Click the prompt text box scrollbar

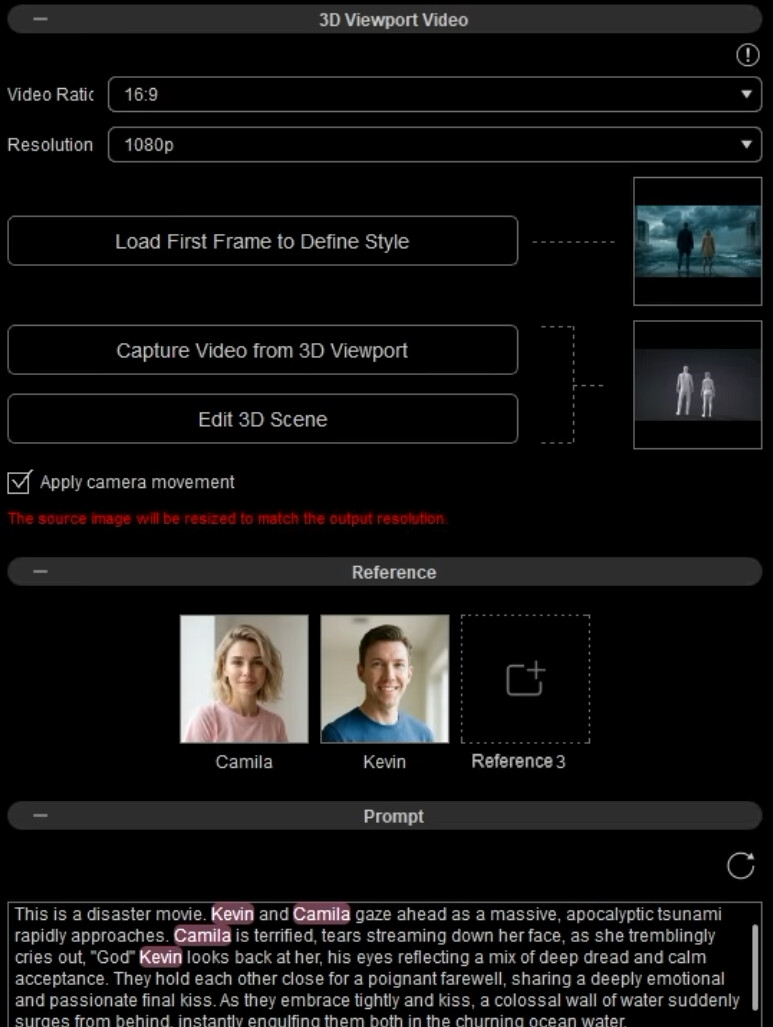[x=755, y=967]
